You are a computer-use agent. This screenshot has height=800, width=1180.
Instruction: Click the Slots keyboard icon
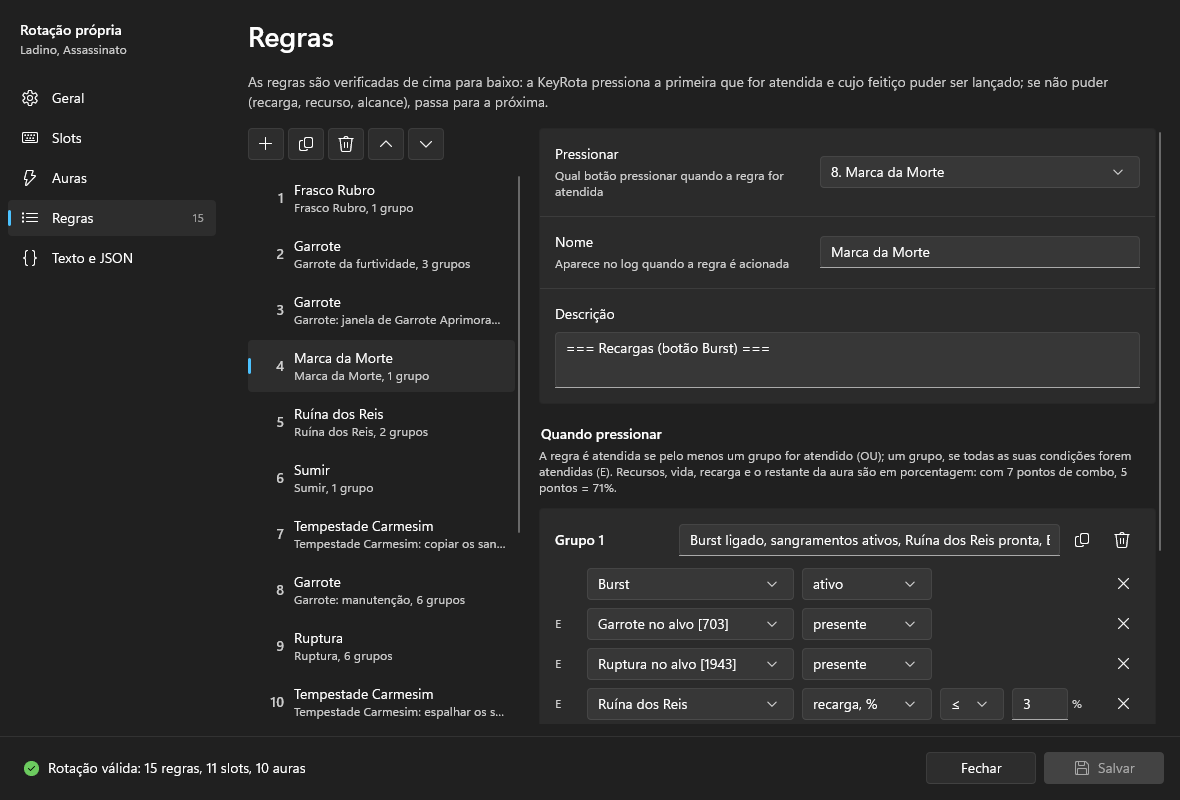(30, 138)
